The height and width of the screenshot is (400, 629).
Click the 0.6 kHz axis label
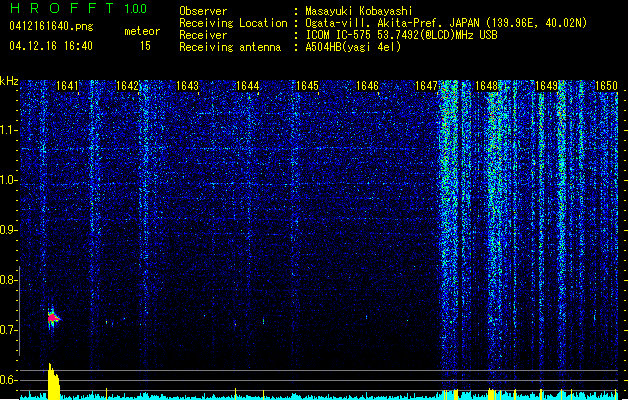coord(9,380)
